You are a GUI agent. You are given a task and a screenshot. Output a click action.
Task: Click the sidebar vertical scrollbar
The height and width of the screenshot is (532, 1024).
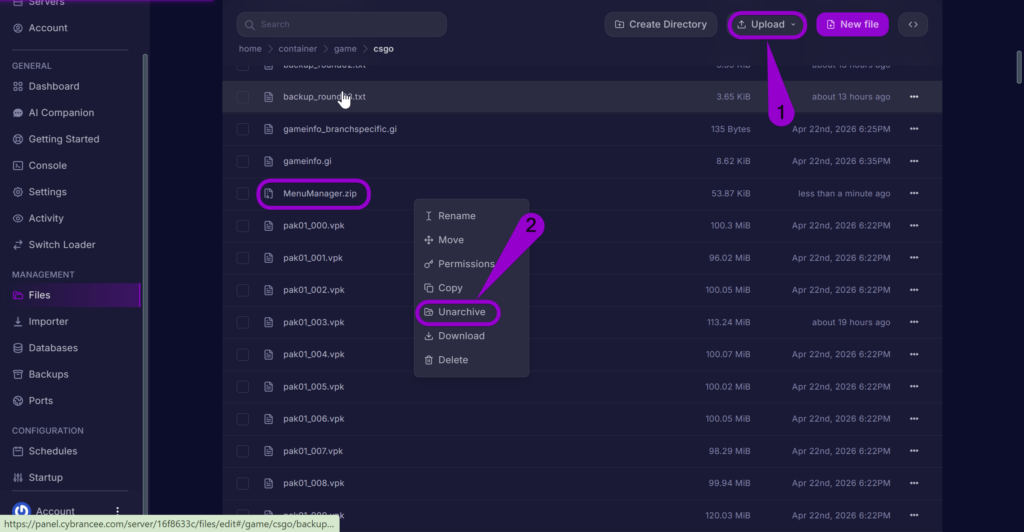pyautogui.click(x=145, y=284)
